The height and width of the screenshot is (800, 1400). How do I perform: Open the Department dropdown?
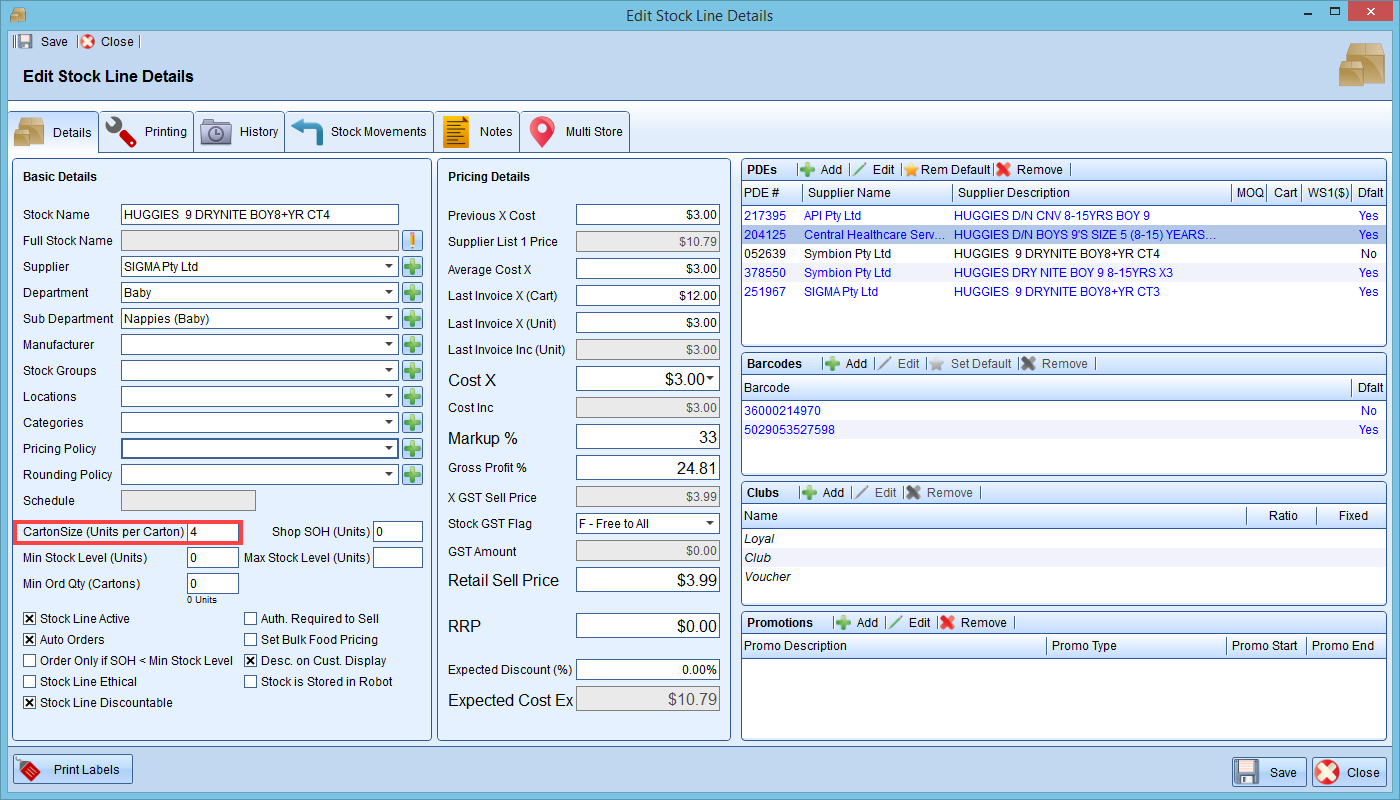point(388,293)
